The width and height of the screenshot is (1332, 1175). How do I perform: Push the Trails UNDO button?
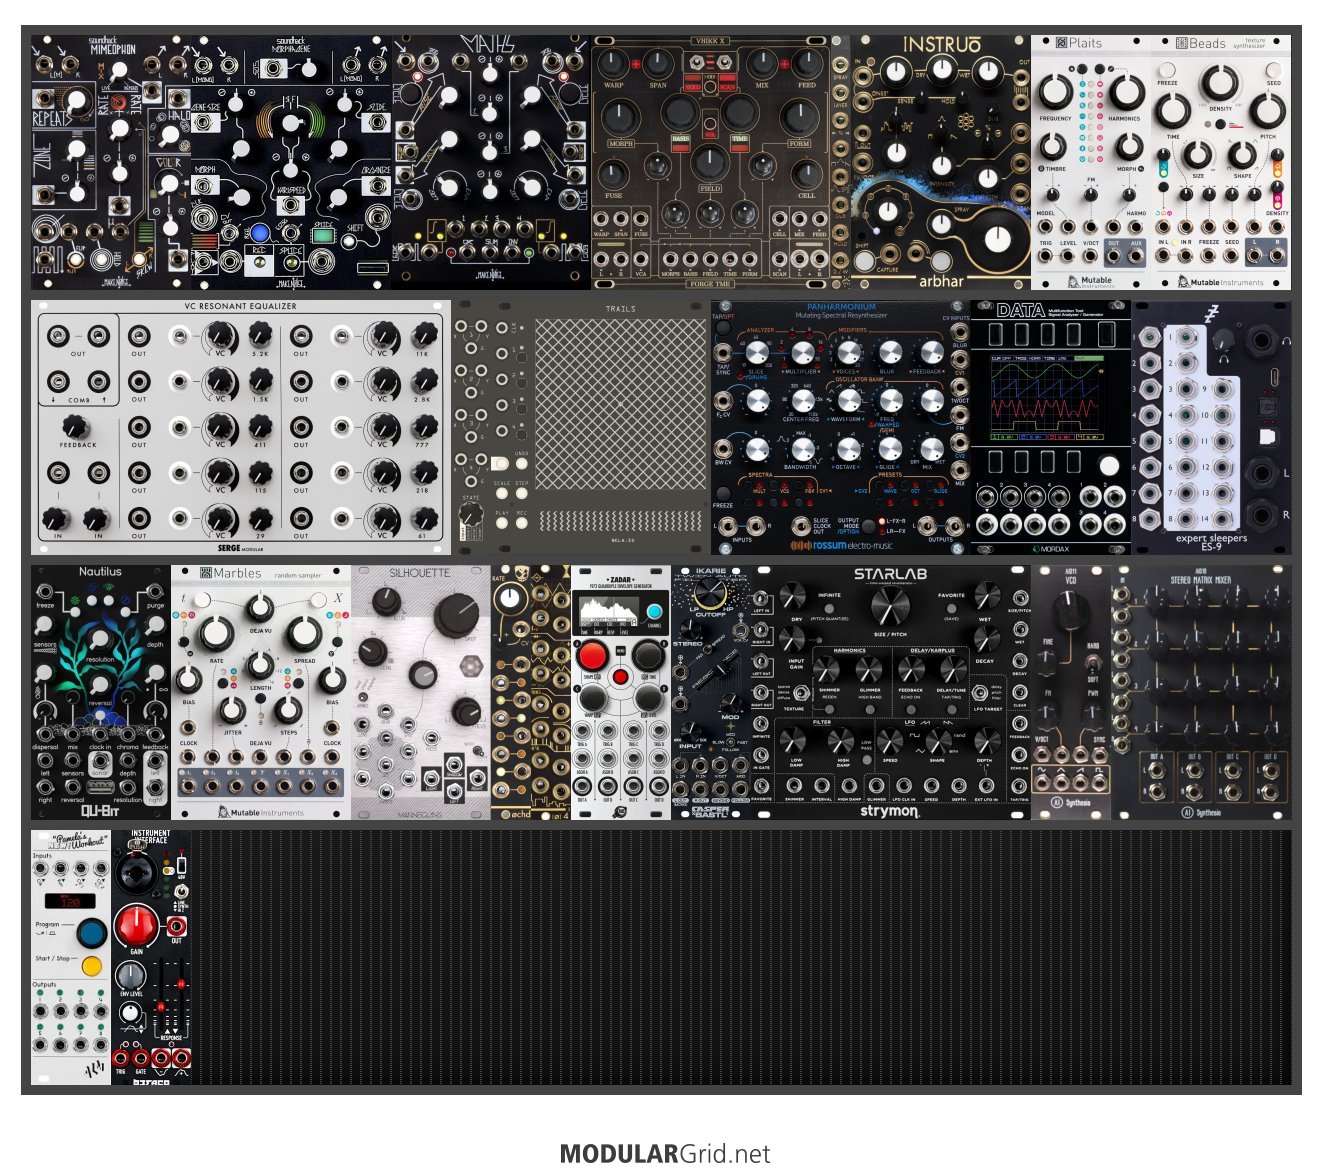(x=521, y=464)
